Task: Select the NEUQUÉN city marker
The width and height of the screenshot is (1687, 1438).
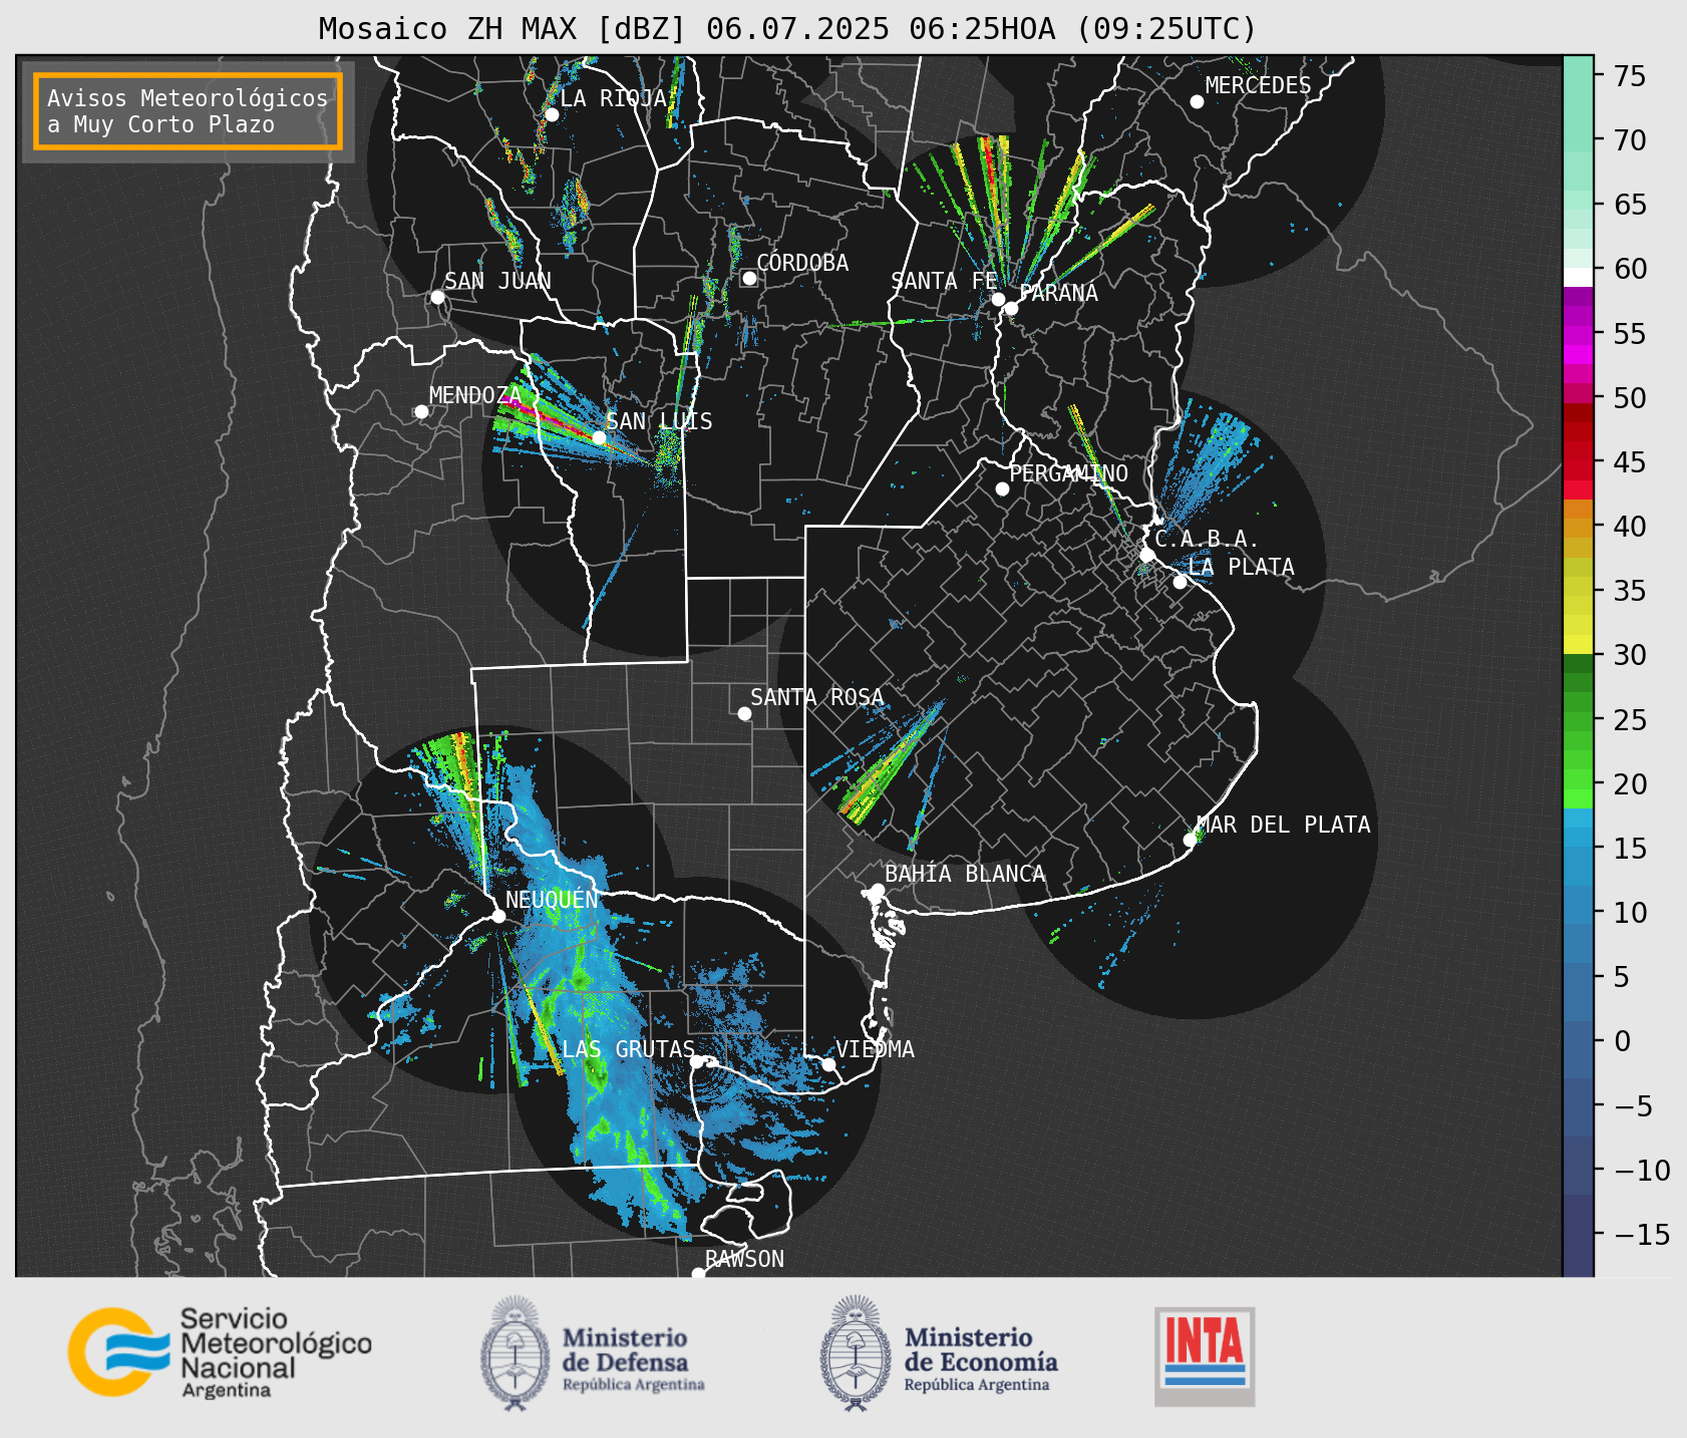Action: tap(498, 916)
